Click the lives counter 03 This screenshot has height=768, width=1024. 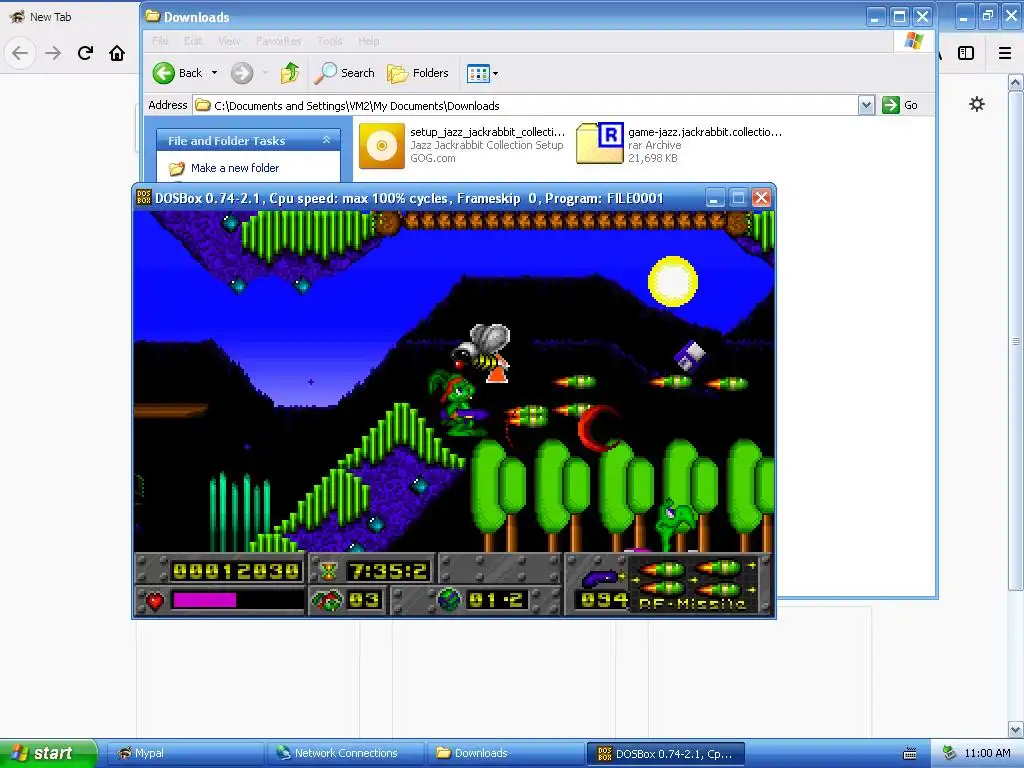[x=364, y=600]
